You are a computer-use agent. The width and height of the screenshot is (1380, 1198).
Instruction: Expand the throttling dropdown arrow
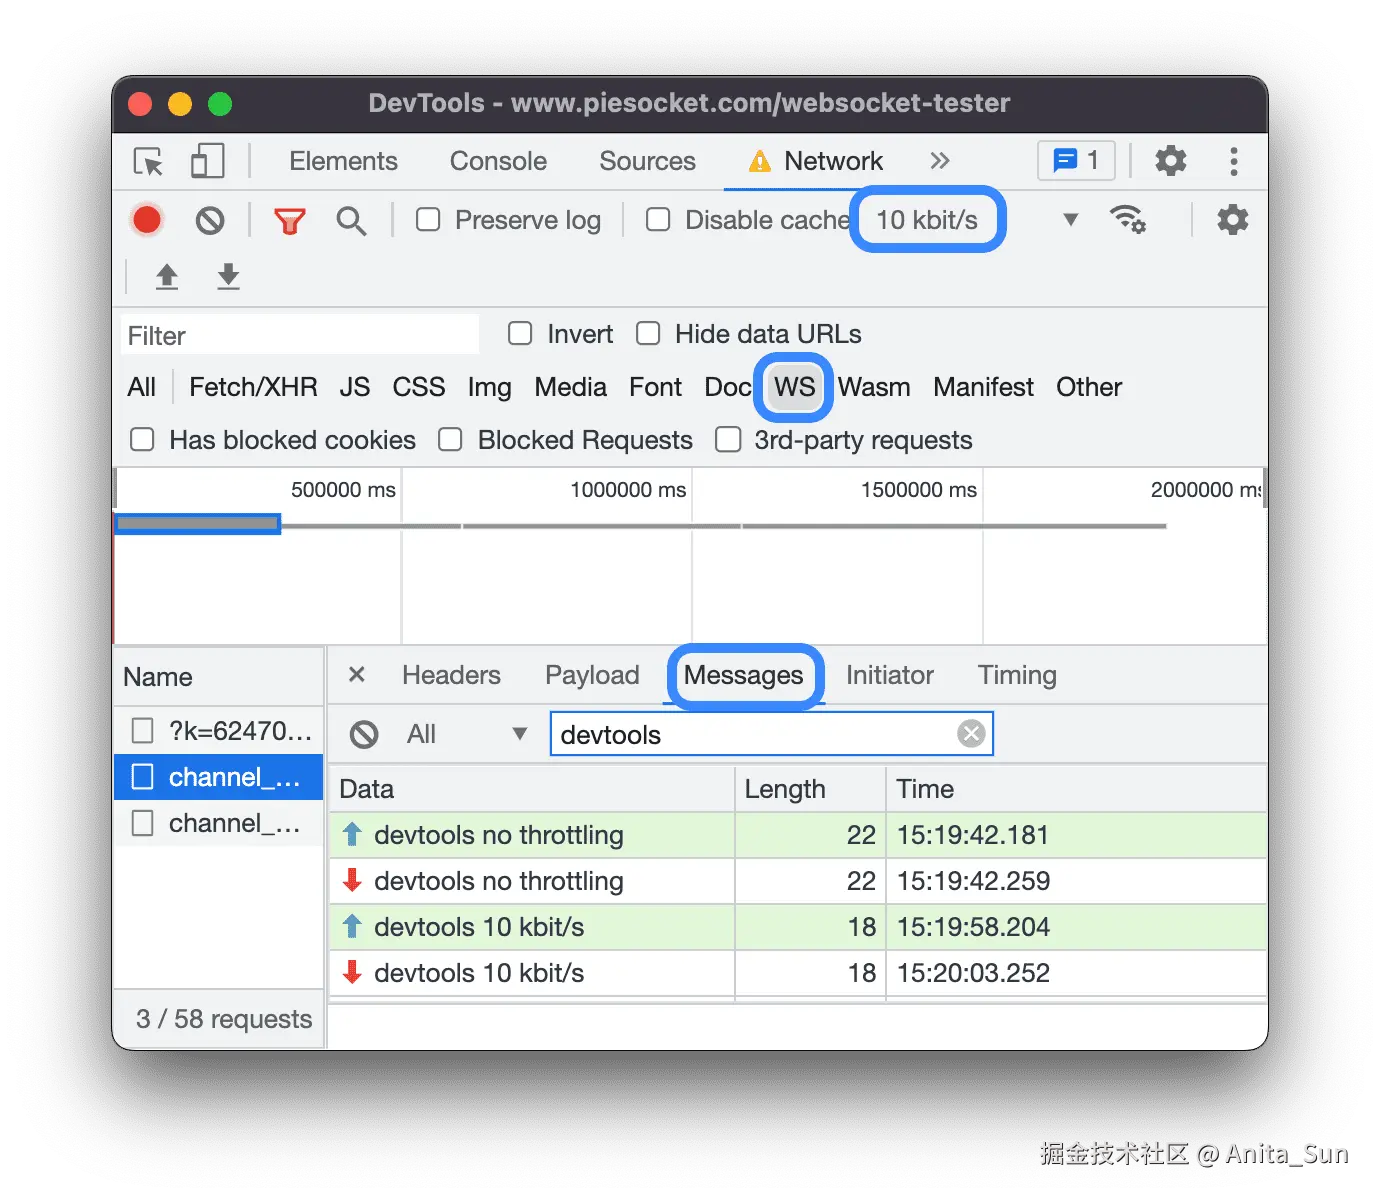pyautogui.click(x=1070, y=220)
